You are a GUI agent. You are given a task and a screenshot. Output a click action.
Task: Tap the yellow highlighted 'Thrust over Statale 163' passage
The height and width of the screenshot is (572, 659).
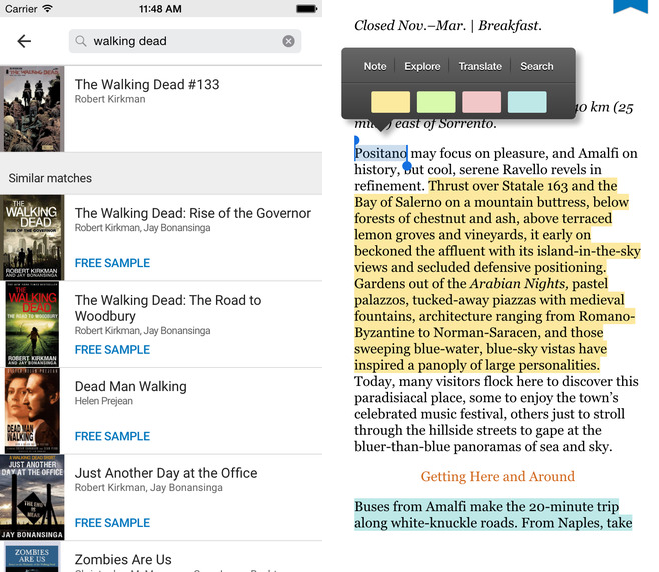click(x=497, y=275)
